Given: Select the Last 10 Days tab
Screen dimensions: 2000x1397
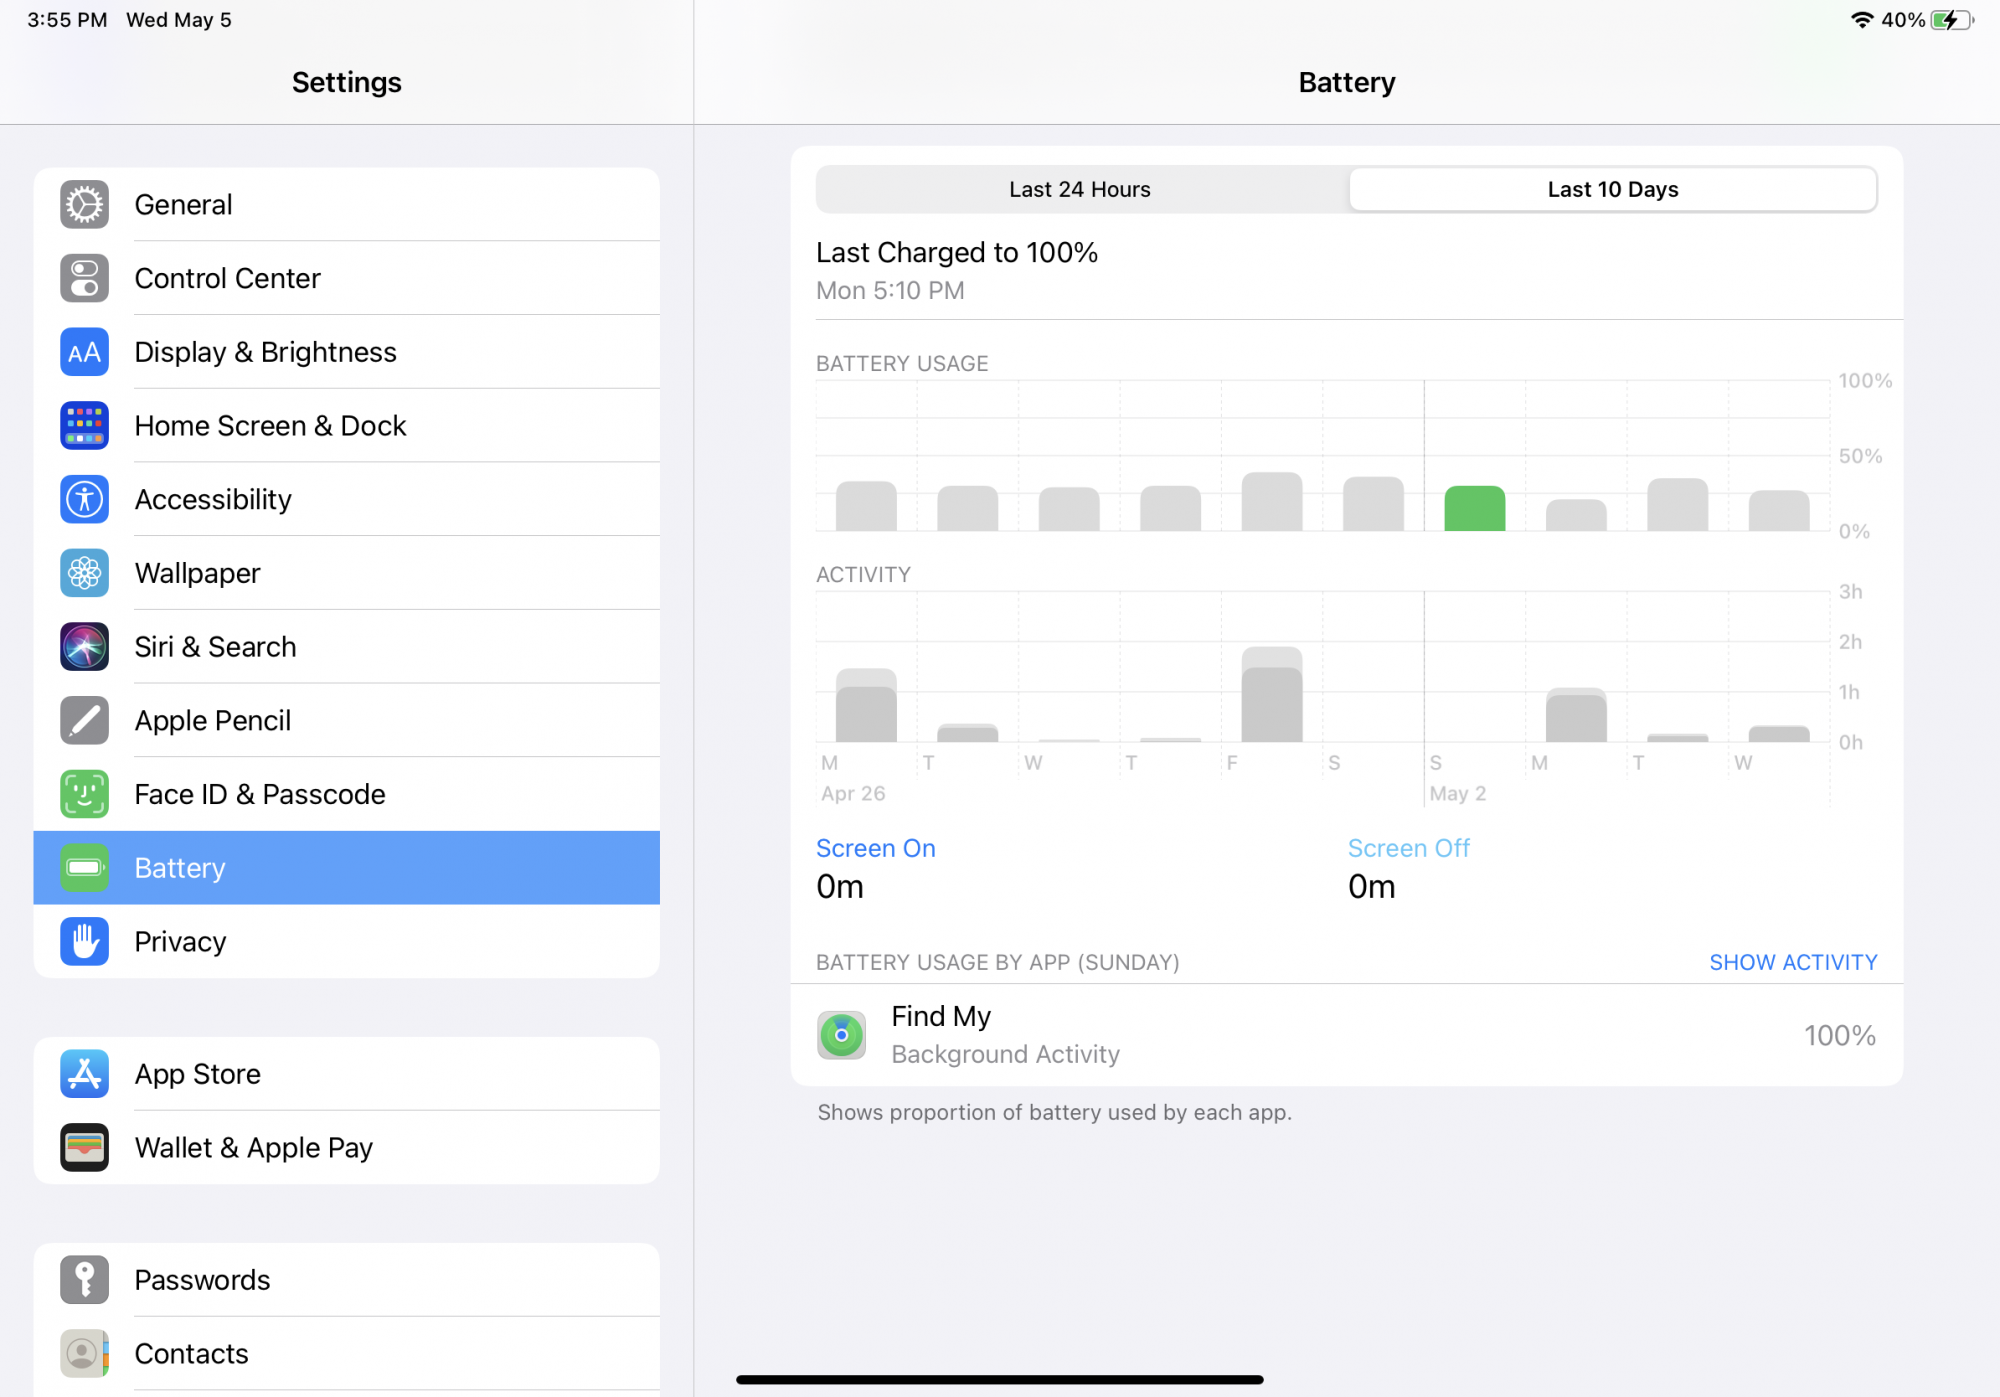Looking at the screenshot, I should point(1612,190).
